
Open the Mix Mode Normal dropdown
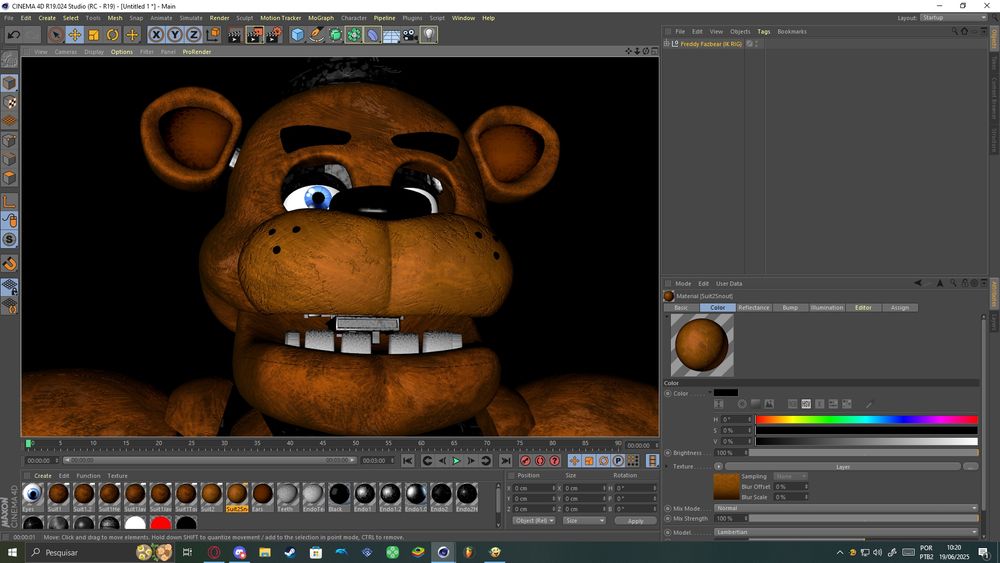(x=845, y=508)
